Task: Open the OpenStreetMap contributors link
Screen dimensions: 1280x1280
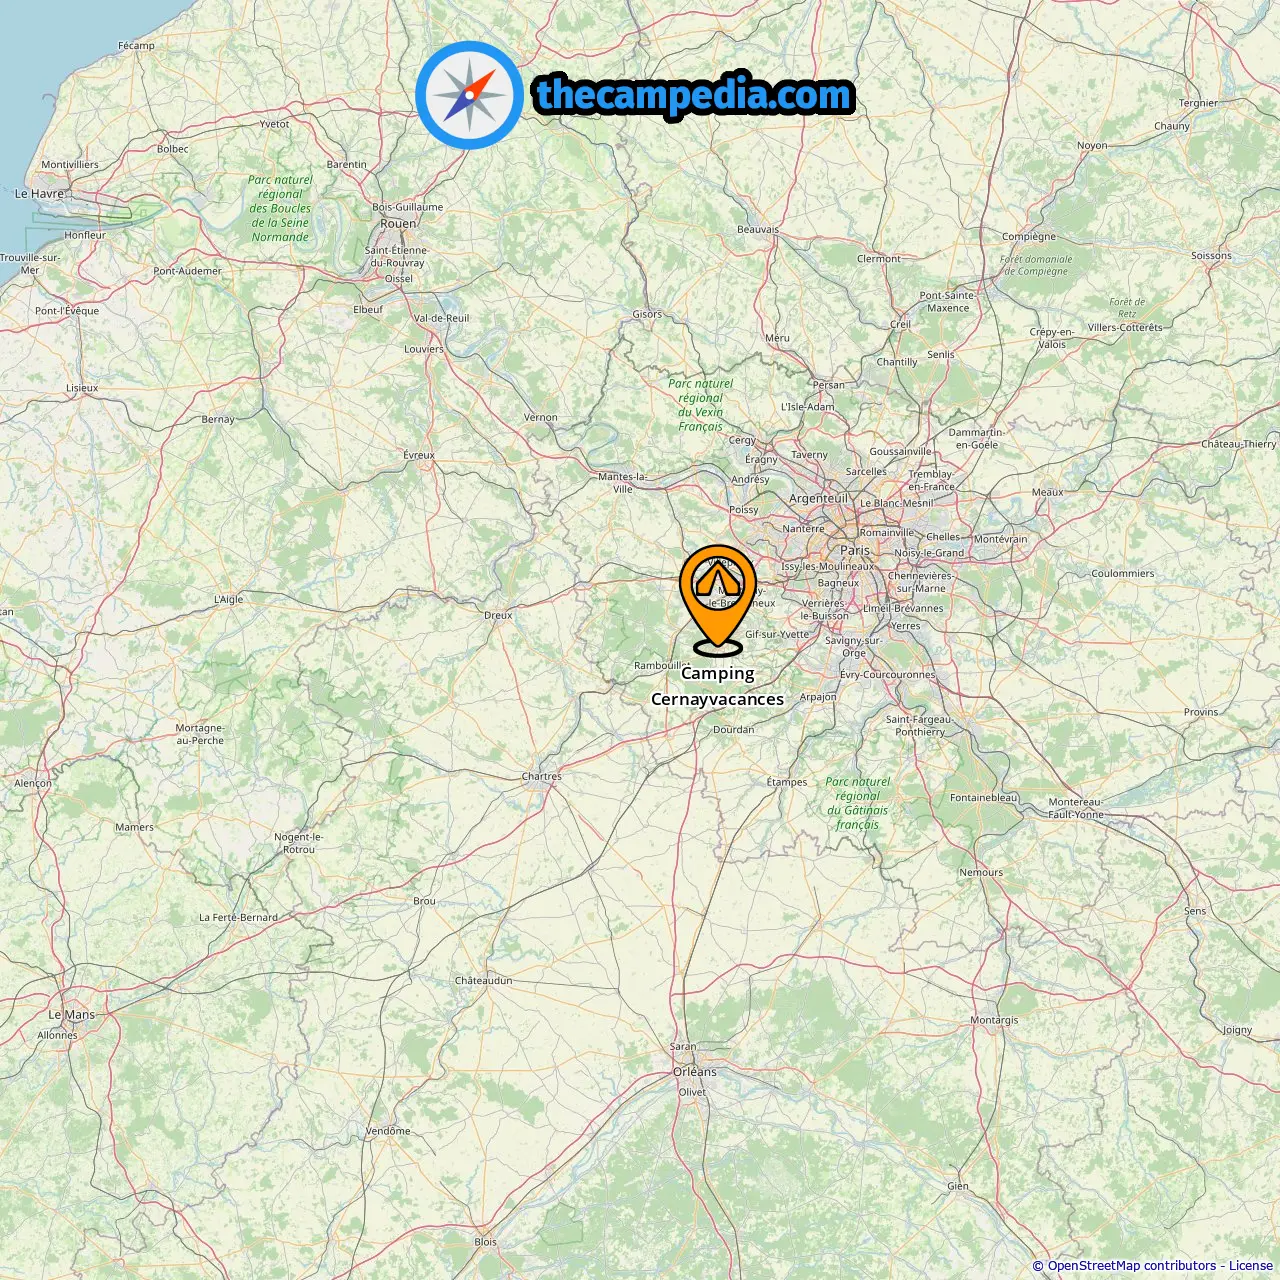Action: click(1131, 1265)
